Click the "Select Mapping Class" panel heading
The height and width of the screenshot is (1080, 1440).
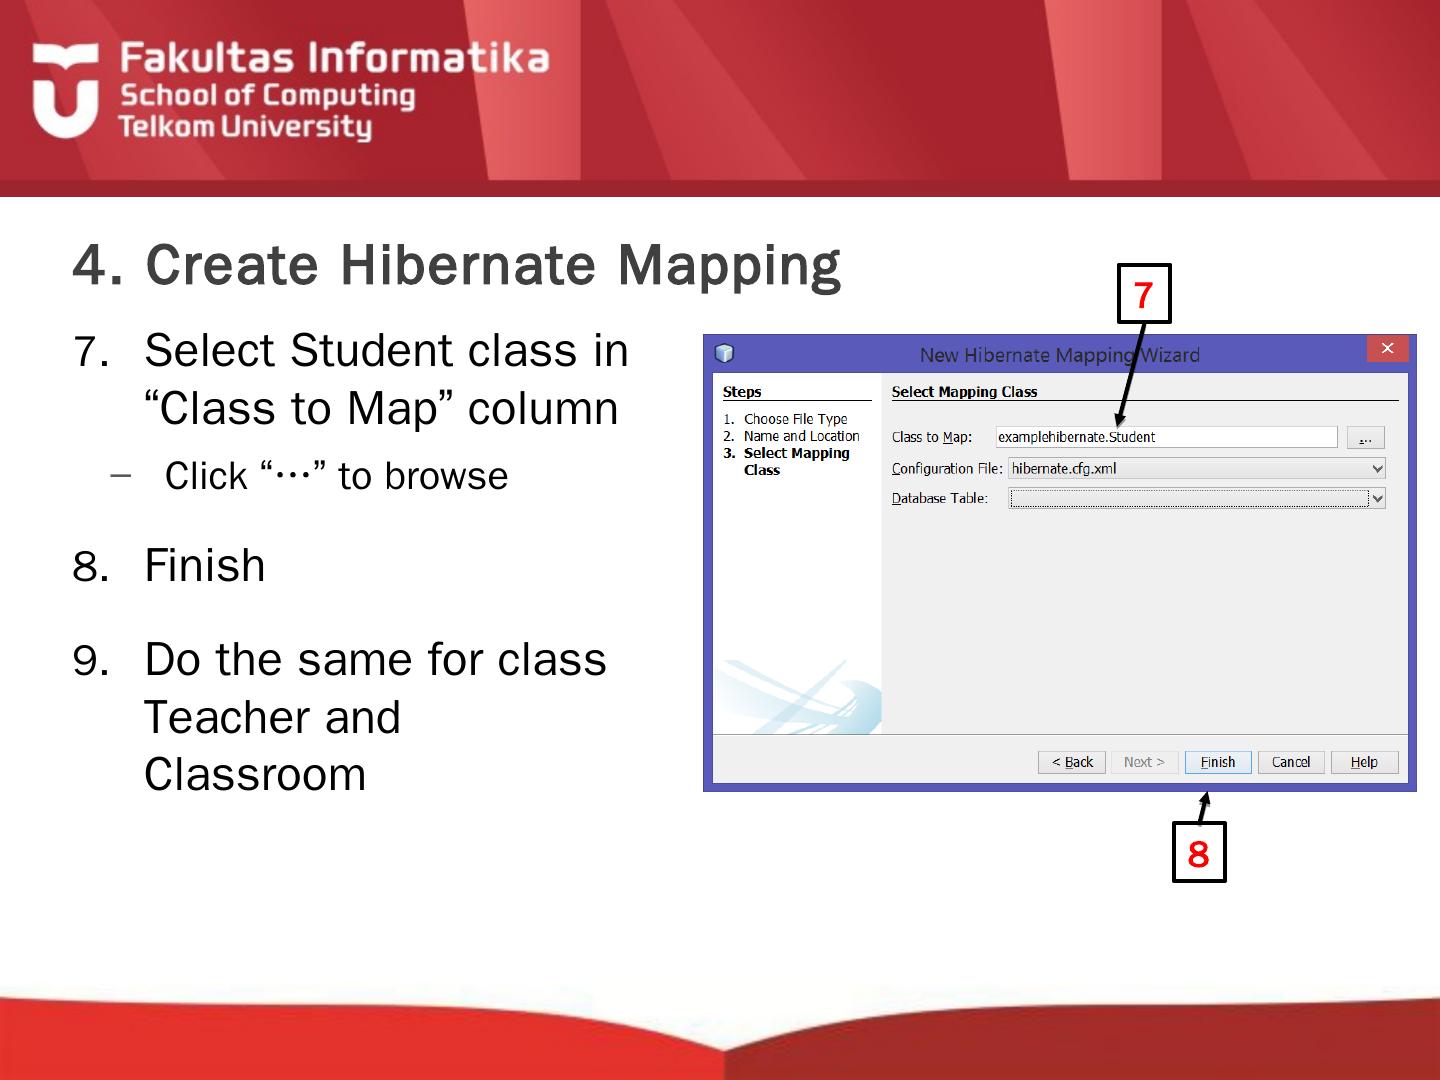click(x=964, y=392)
